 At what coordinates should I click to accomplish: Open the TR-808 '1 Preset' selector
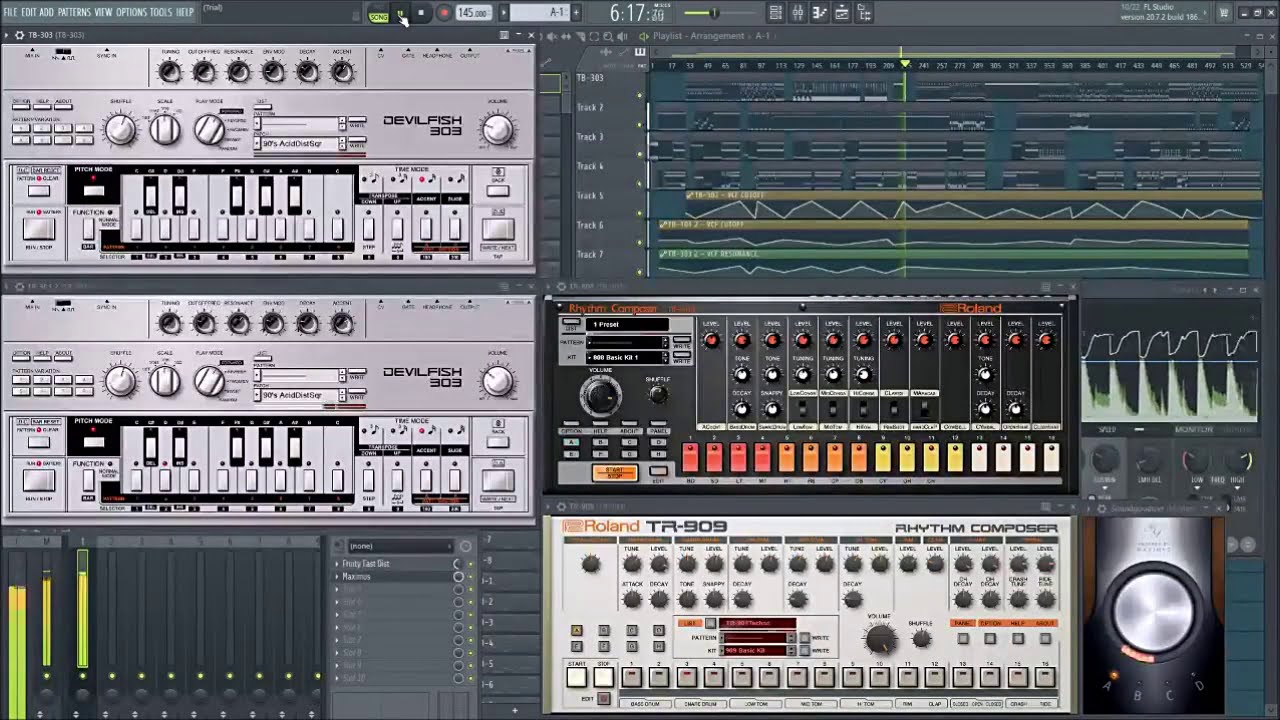pos(628,325)
